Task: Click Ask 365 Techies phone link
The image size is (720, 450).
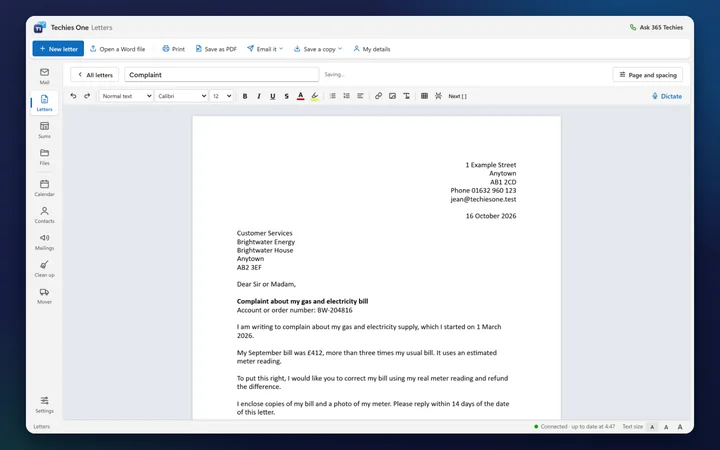Action: tap(656, 28)
